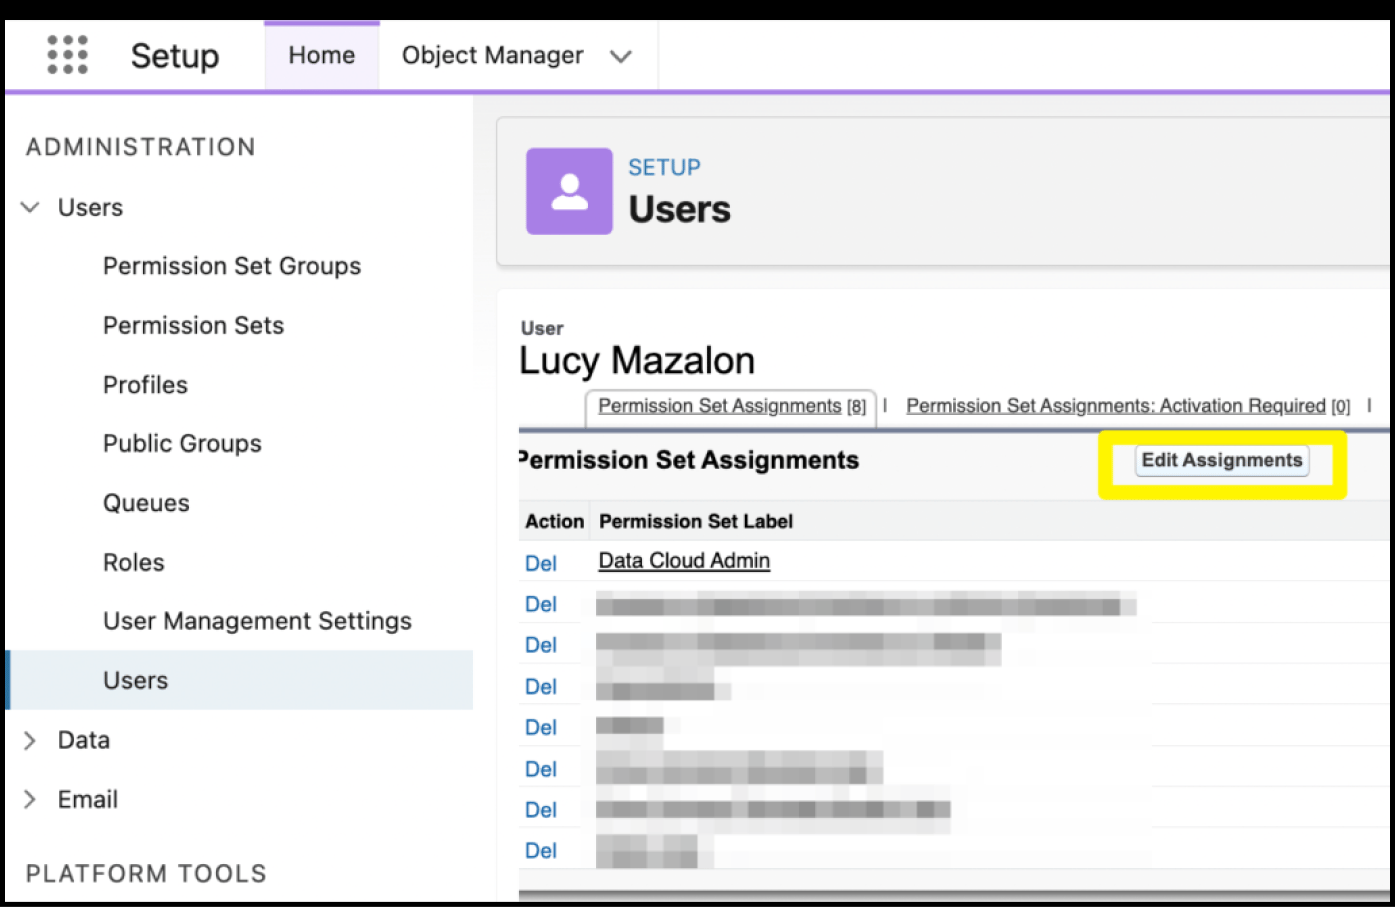Click the purple Users avatar icon
The height and width of the screenshot is (907, 1395).
(569, 190)
